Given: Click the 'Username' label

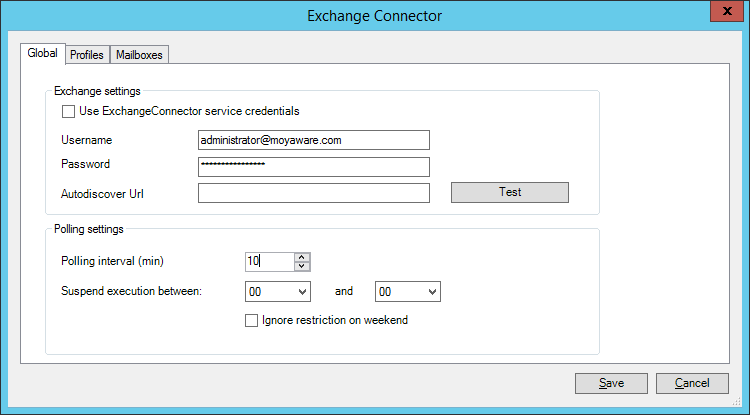Looking at the screenshot, I should pos(87,140).
